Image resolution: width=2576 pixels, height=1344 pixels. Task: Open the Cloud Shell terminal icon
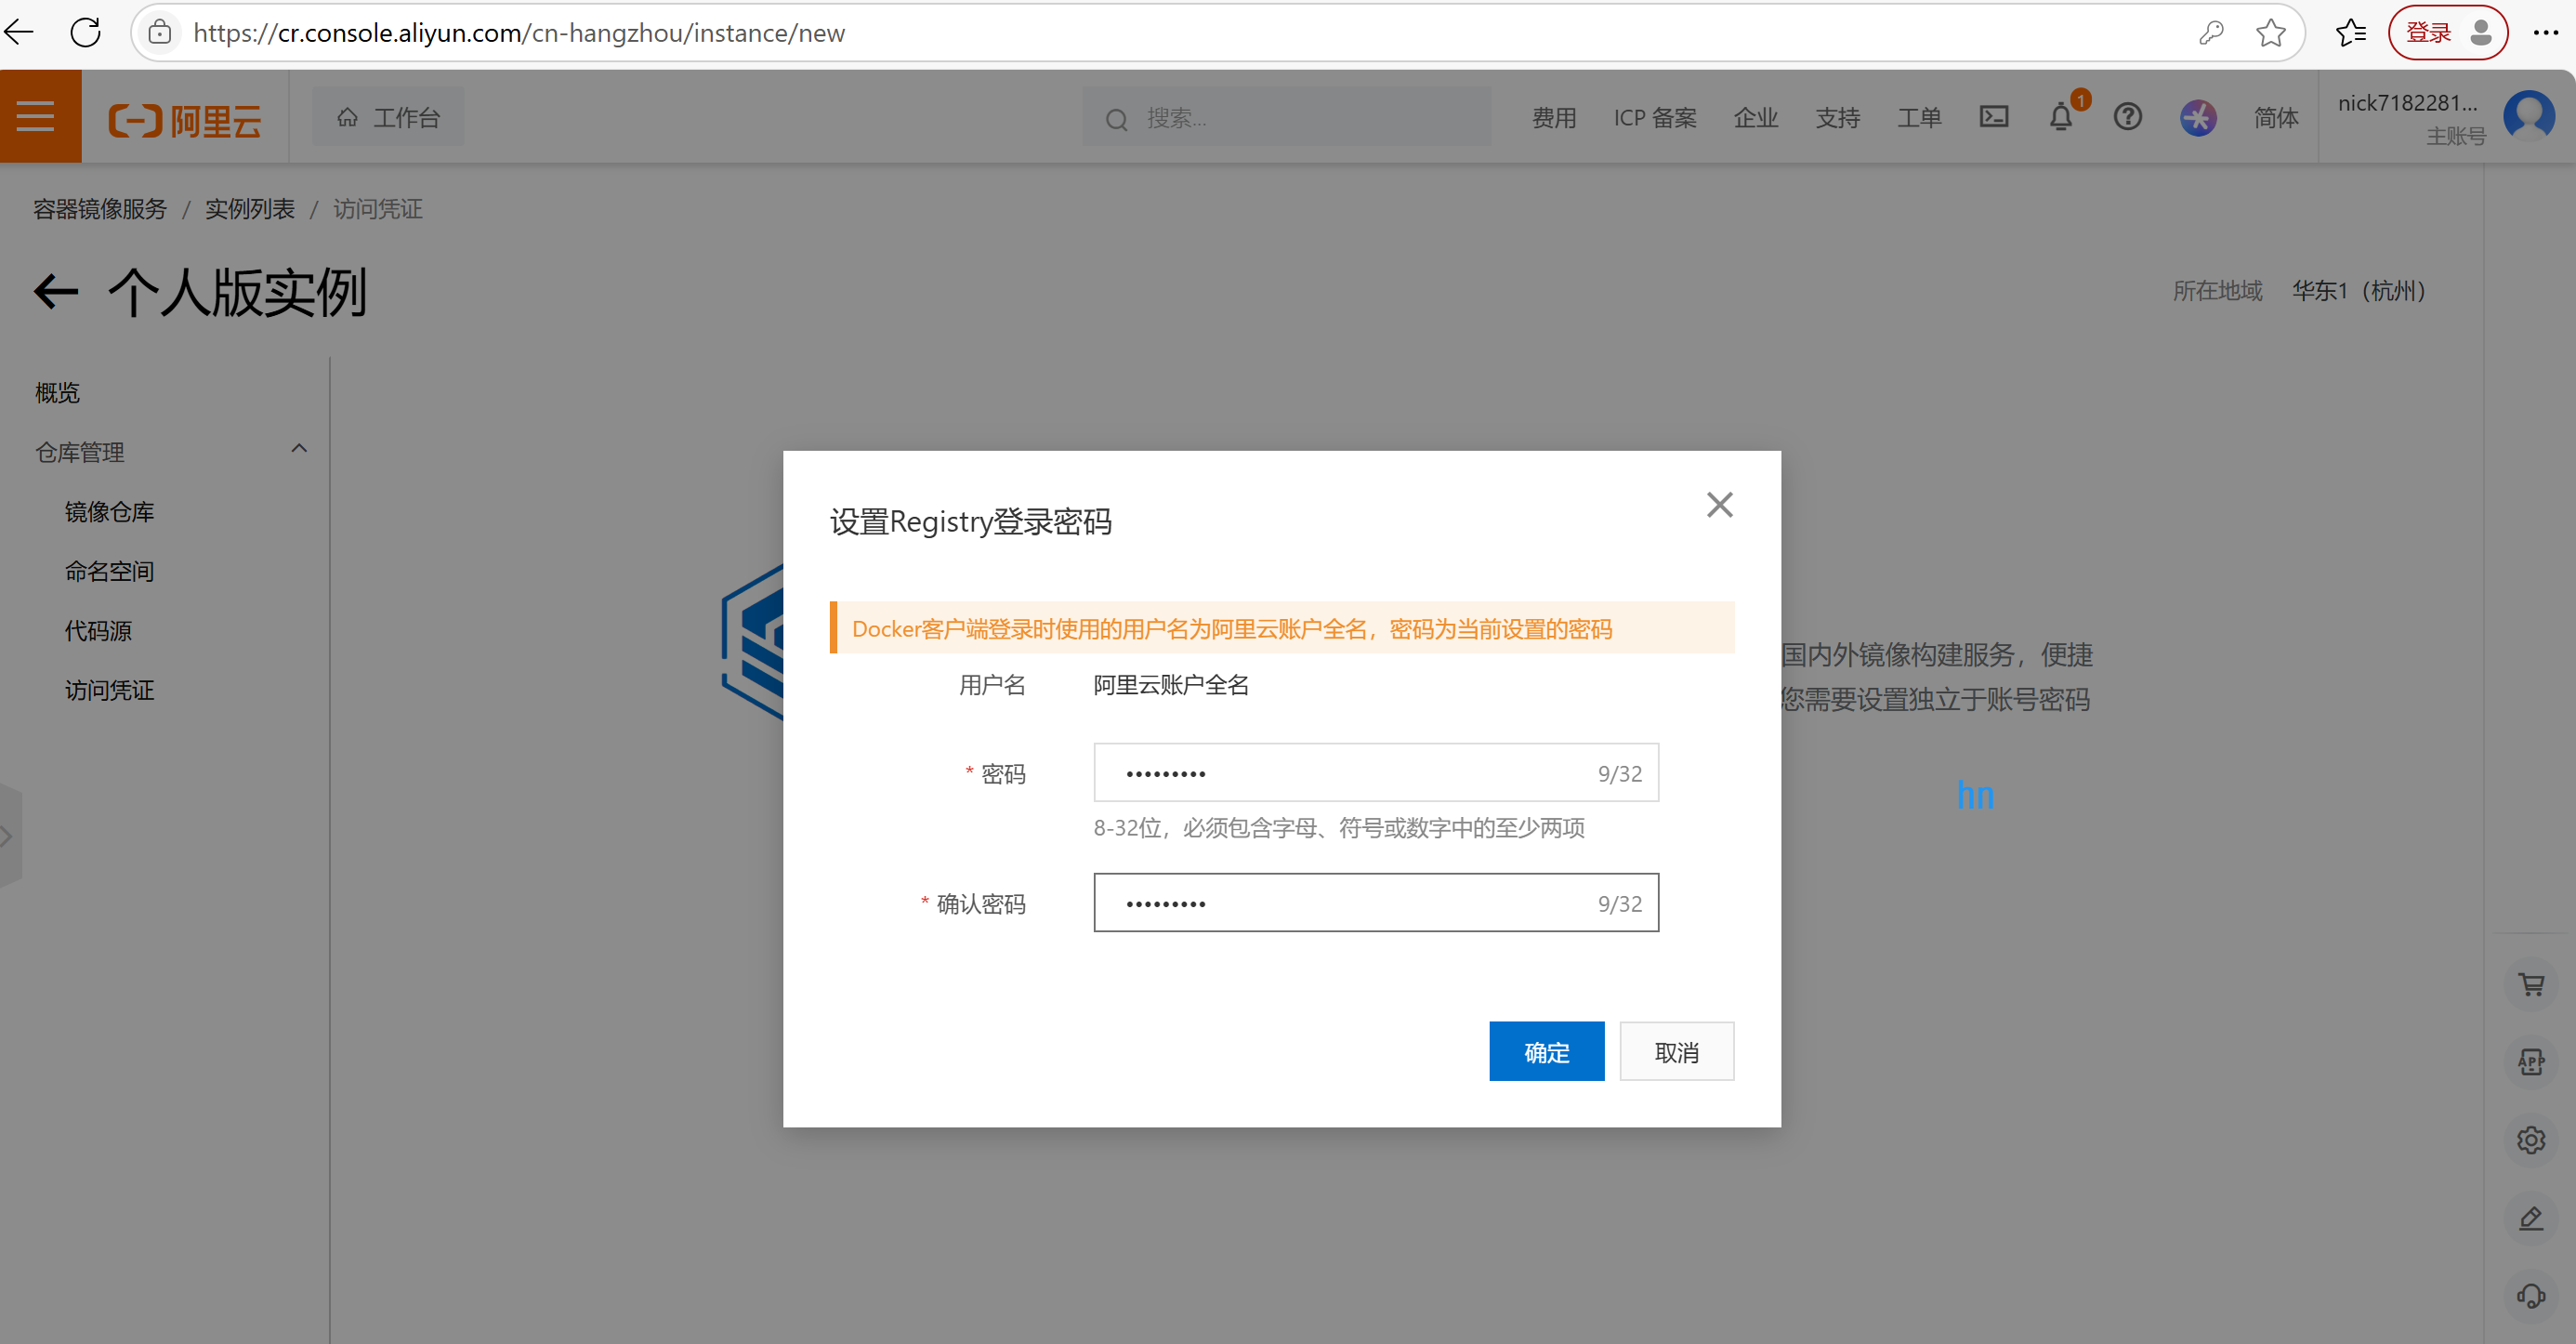click(1993, 117)
